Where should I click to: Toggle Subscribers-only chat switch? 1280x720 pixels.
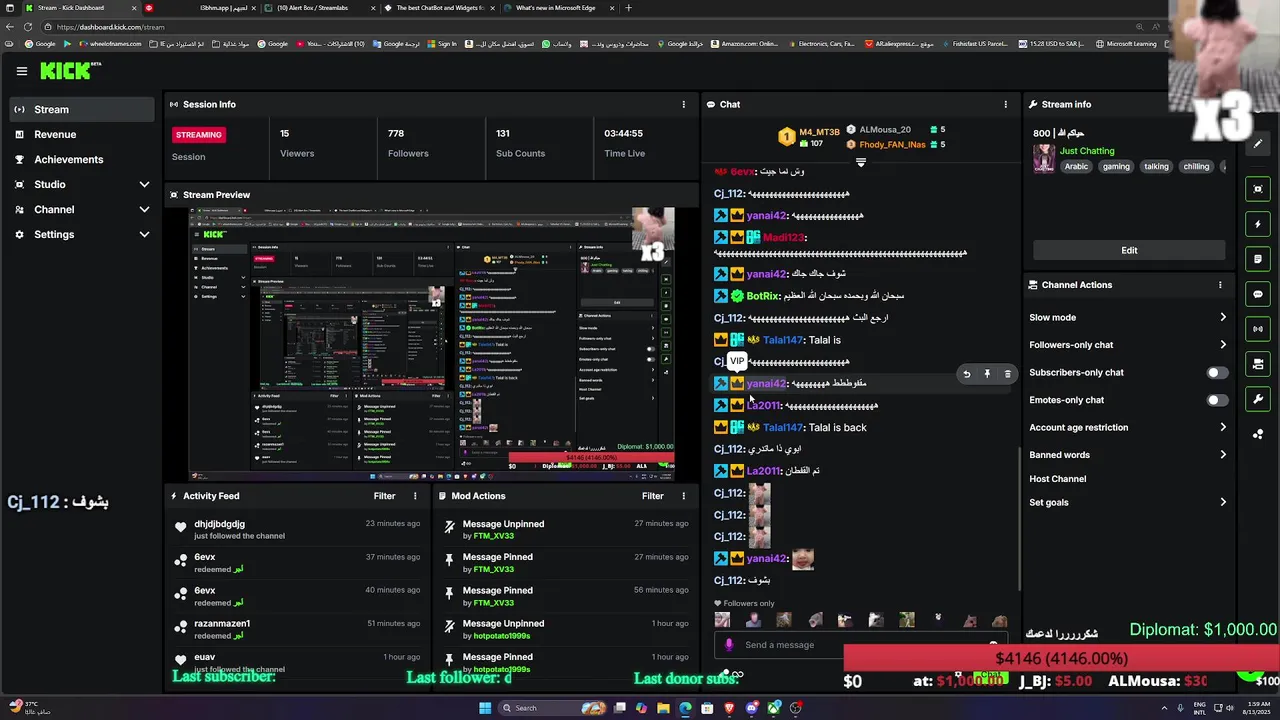(x=1216, y=373)
